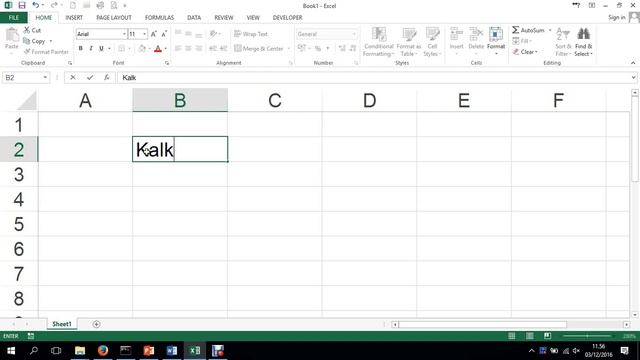Click the macro record icon in status bar
Image resolution: width=640 pixels, height=360 pixels.
31,336
